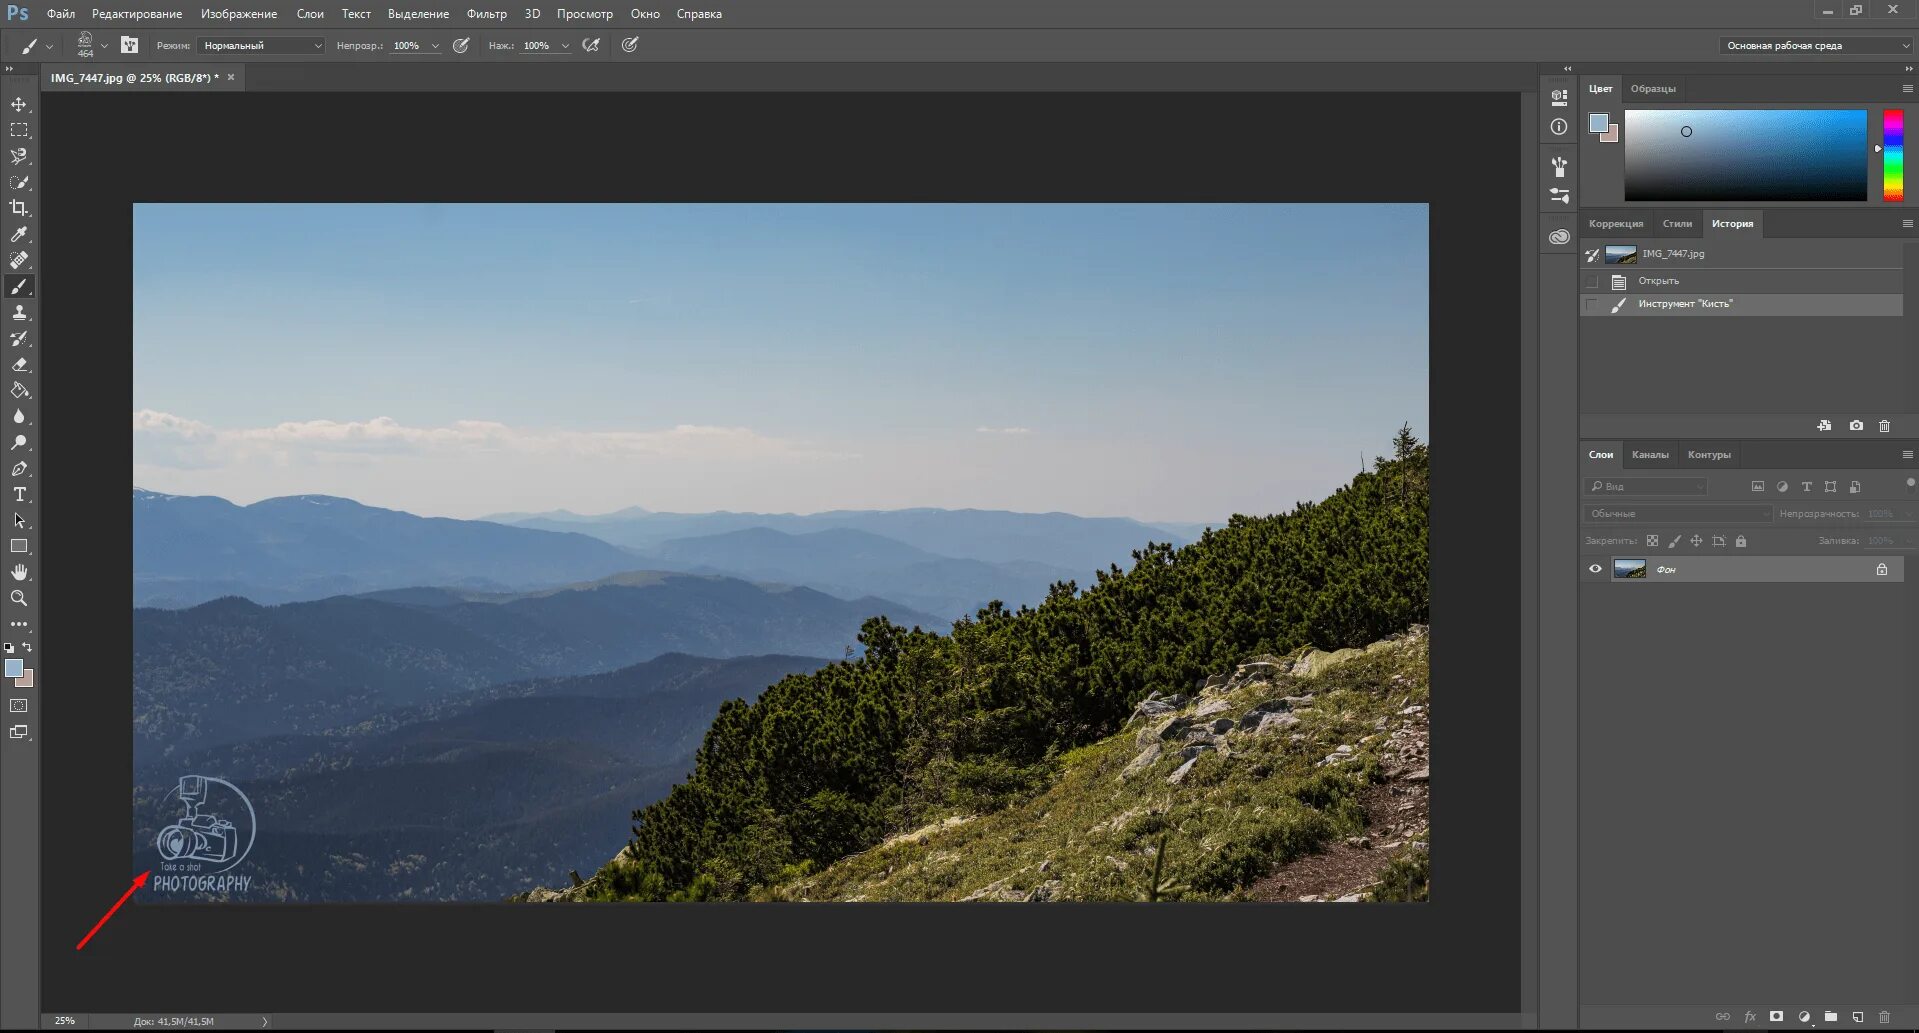This screenshot has height=1033, width=1919.
Task: Enable airbrush-style build-up
Action: [592, 45]
